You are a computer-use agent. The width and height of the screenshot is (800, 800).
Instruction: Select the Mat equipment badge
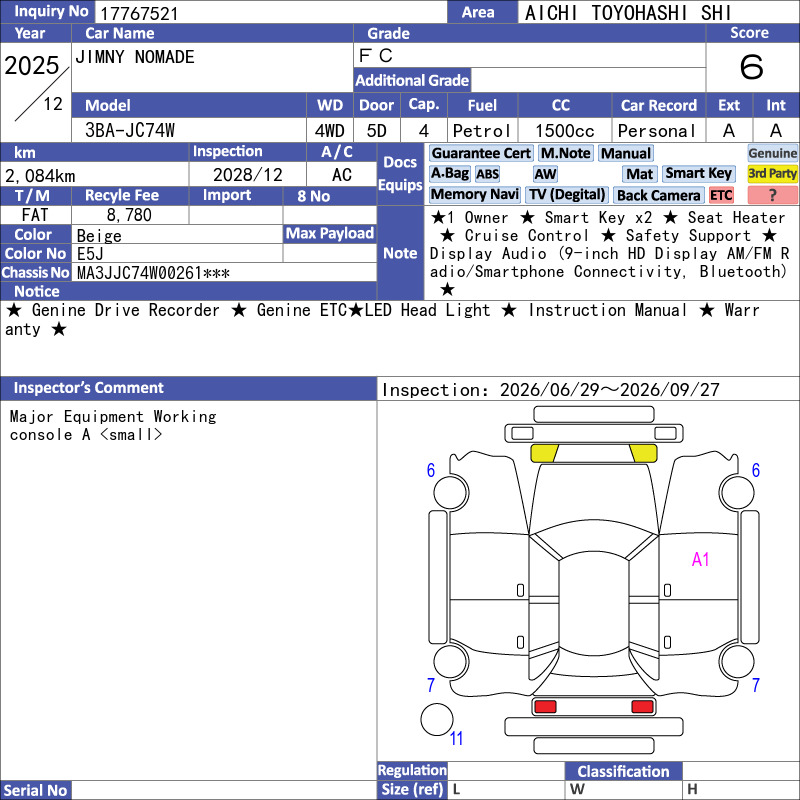click(640, 174)
